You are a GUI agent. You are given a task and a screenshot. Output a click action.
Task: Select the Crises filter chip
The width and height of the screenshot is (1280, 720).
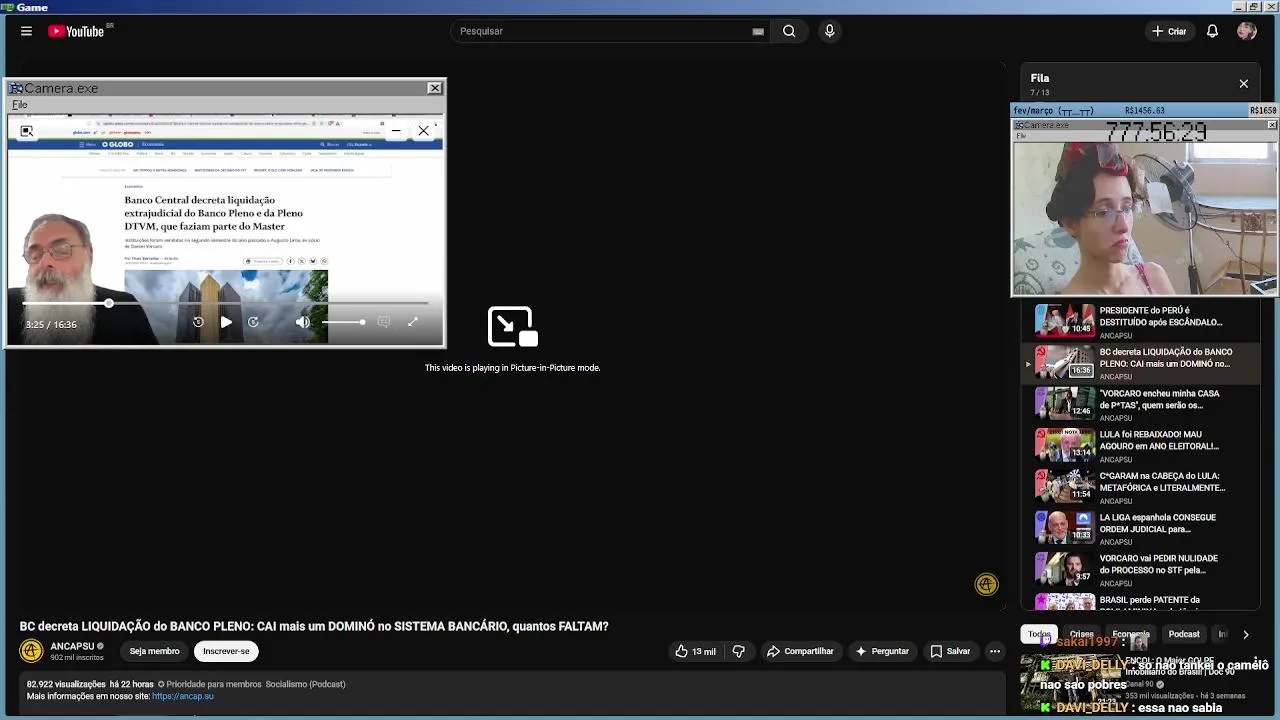point(1081,634)
